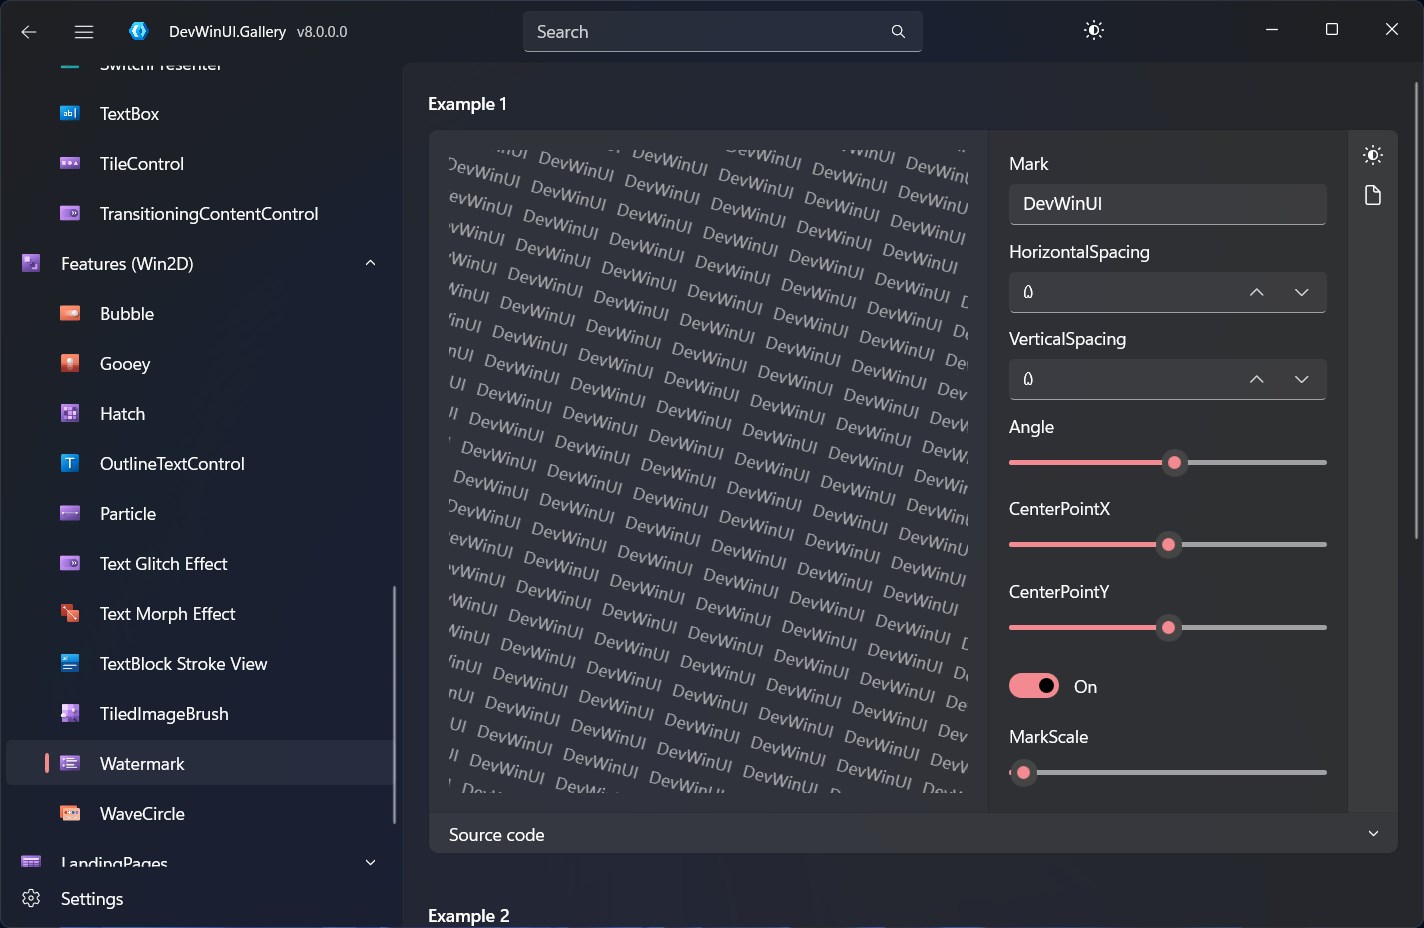Select Gooey in the navigation list
This screenshot has width=1424, height=928.
200,364
